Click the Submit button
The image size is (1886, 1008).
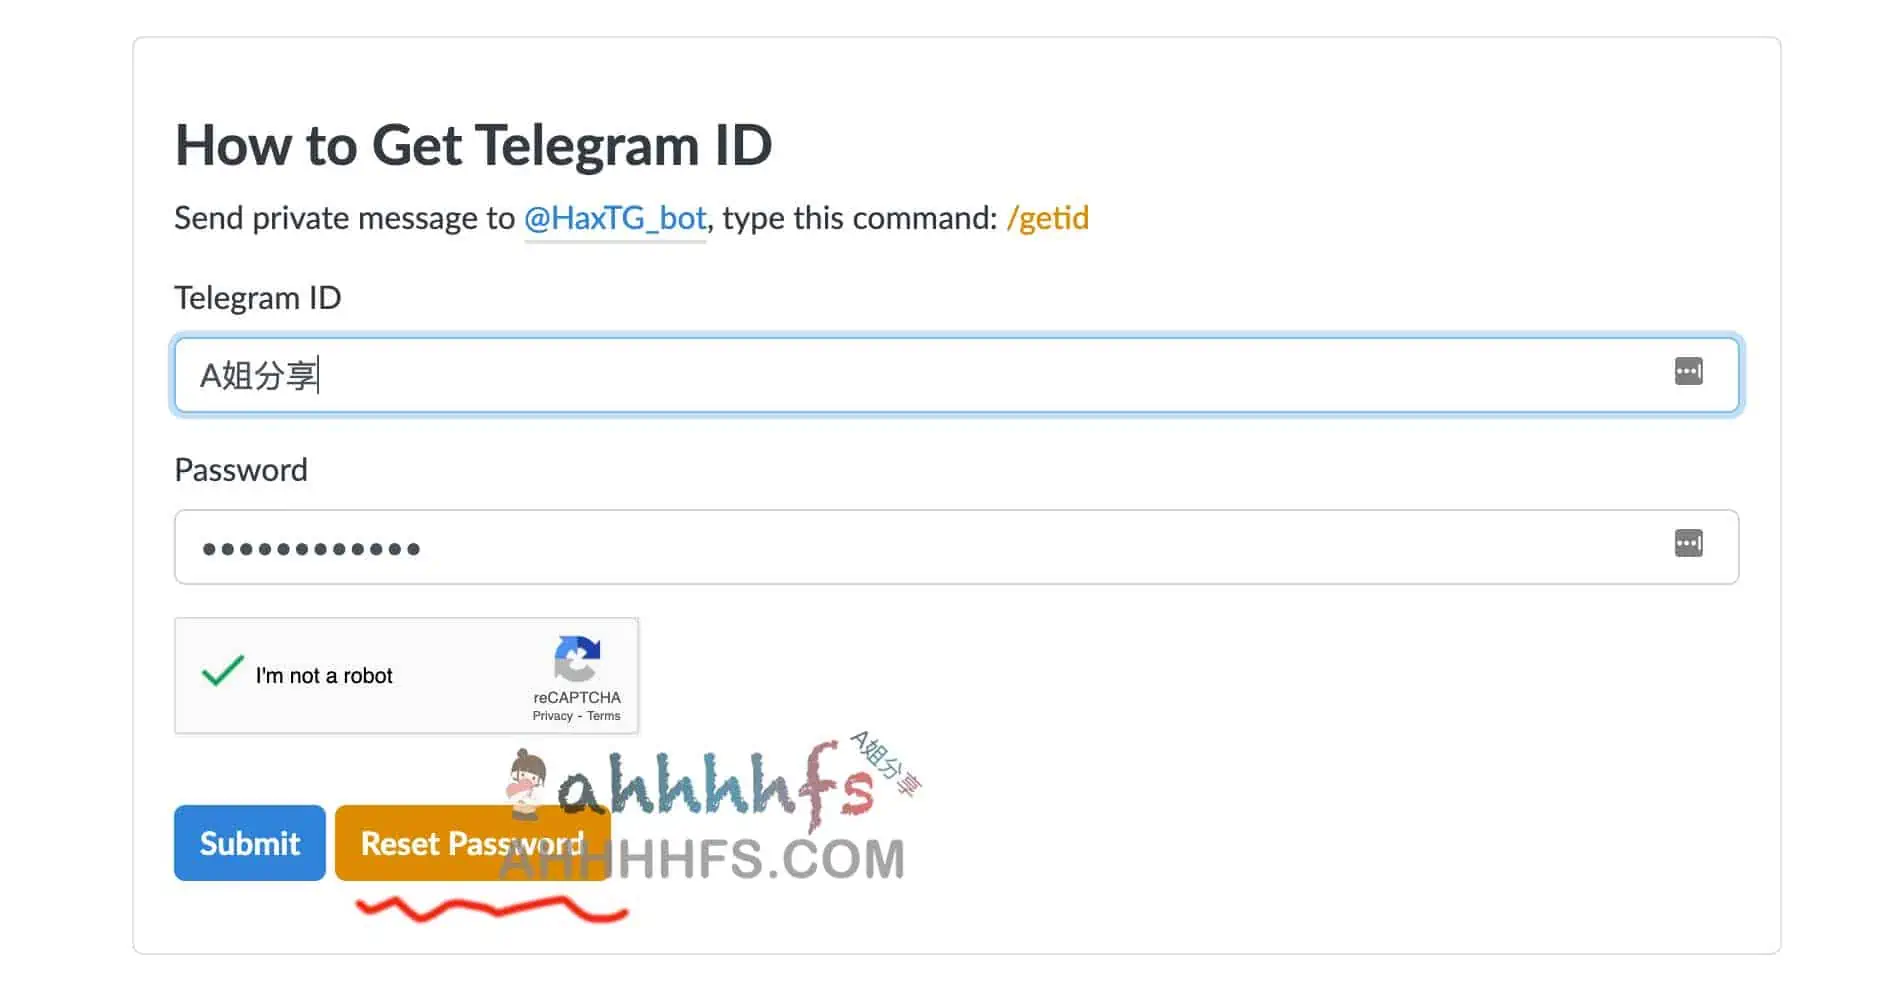[x=250, y=843]
